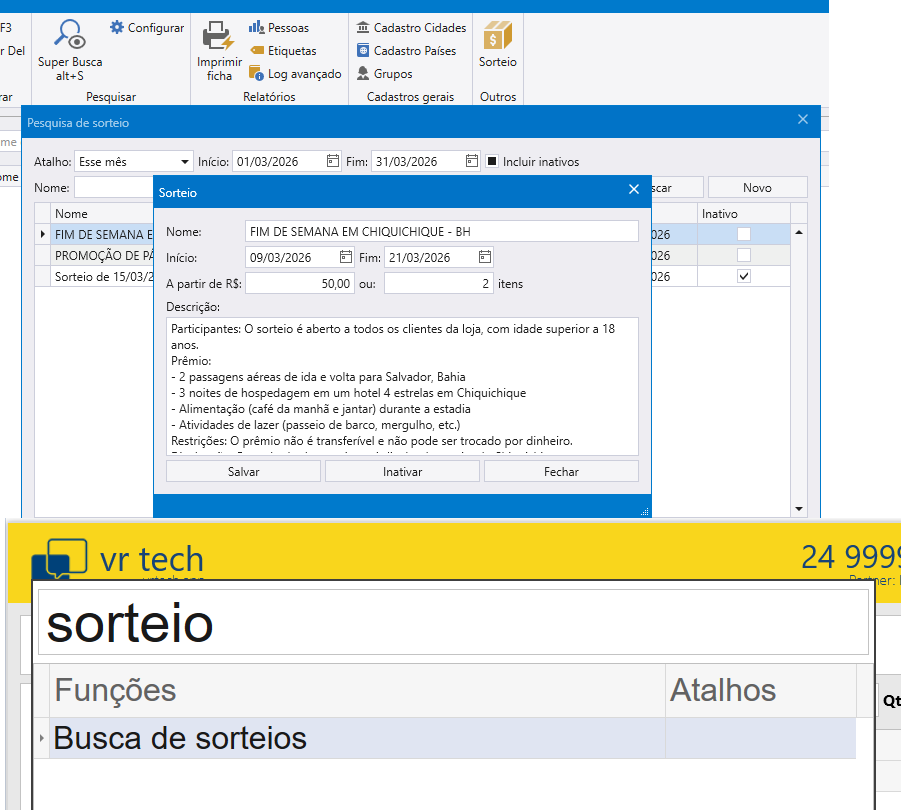909x810 pixels.
Task: Click the Salvar button
Action: [x=242, y=470]
